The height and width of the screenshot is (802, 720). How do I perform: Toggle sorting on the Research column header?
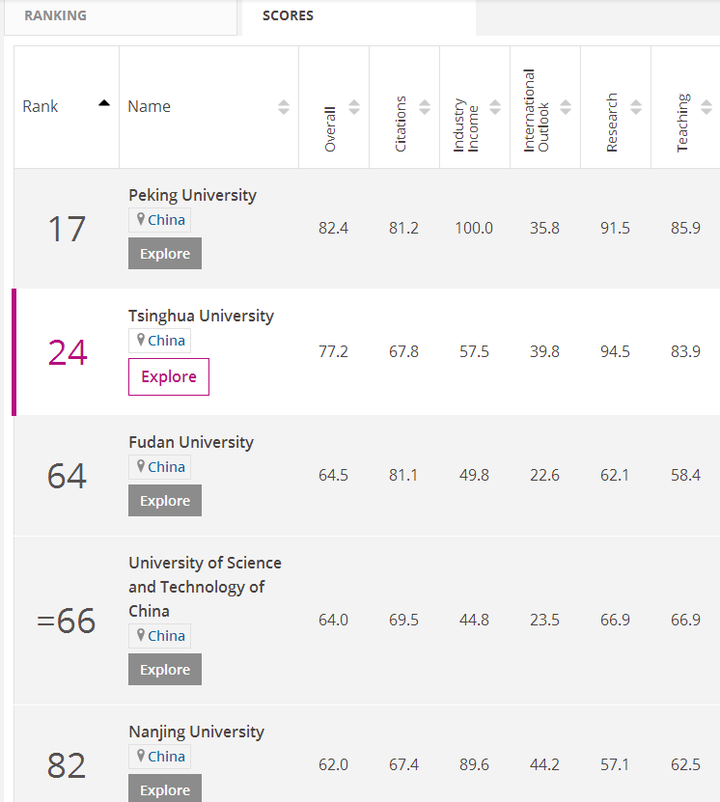pyautogui.click(x=636, y=107)
